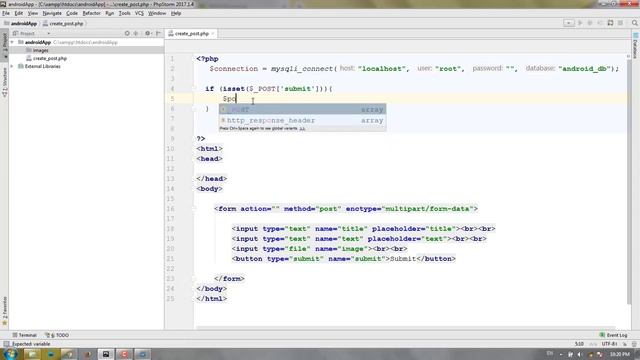Open the Refactor menu
This screenshot has width=640, height=360.
[x=91, y=13]
